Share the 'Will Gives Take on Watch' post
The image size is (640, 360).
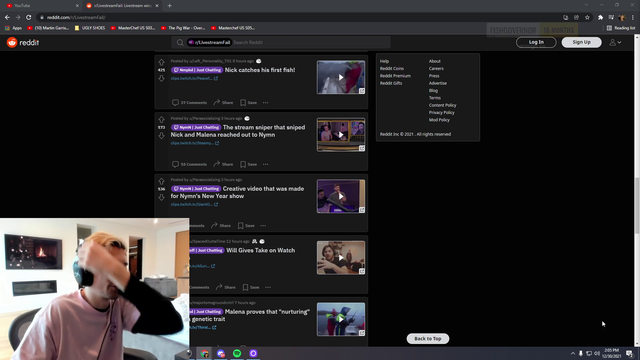point(226,287)
